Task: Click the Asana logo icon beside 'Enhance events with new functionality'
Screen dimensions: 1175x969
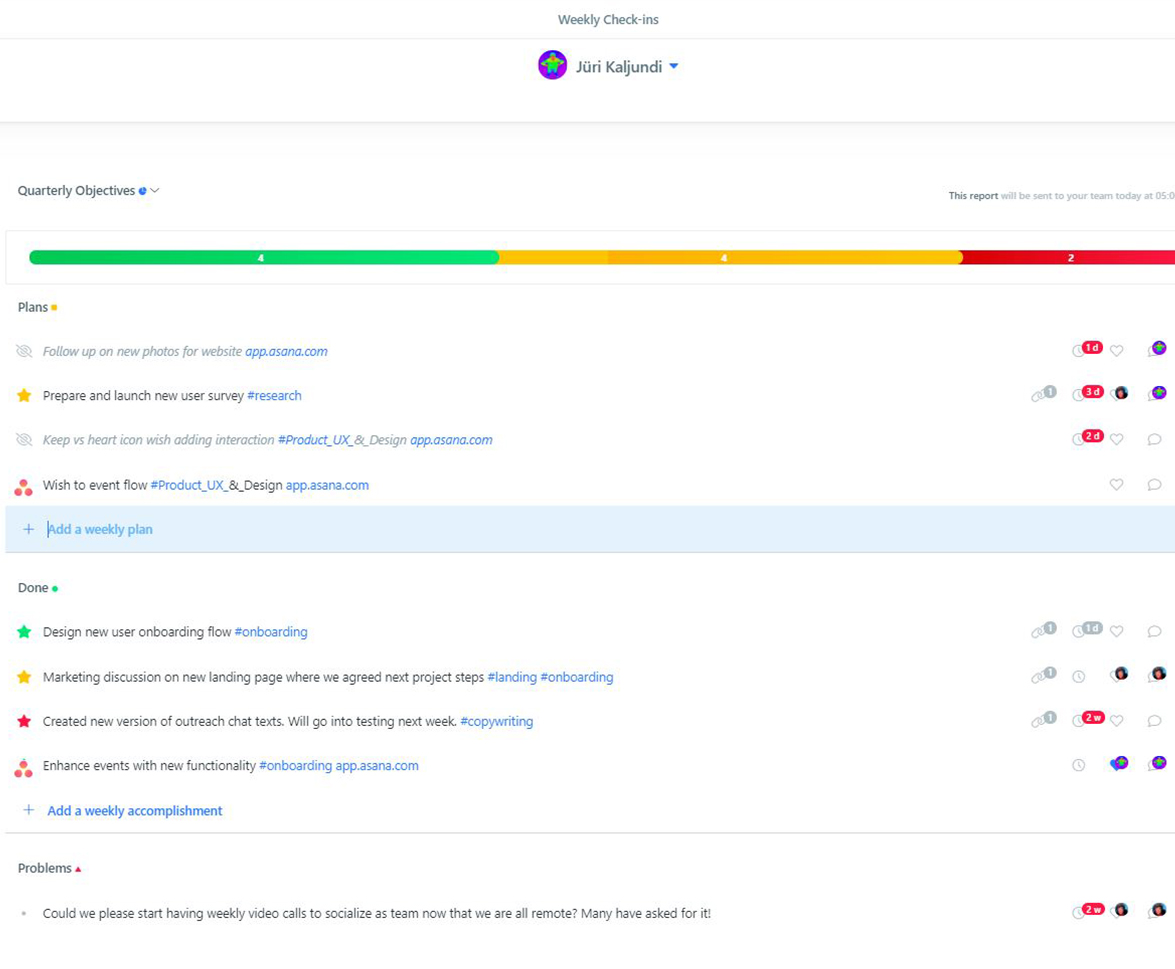Action: [x=24, y=767]
